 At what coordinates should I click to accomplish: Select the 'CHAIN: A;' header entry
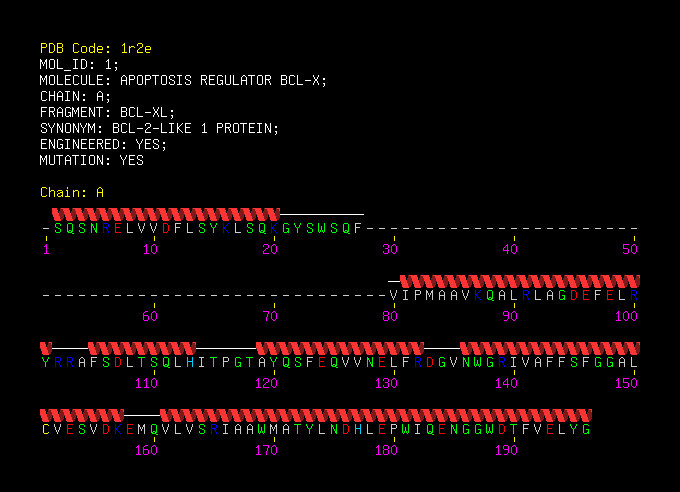click(75, 96)
